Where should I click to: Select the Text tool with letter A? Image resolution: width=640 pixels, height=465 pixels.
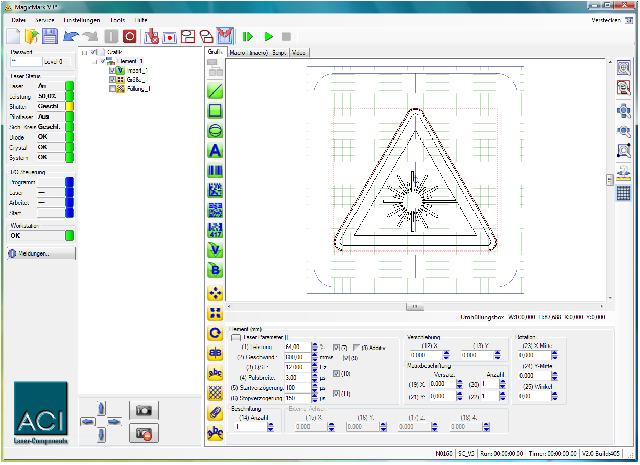214,151
